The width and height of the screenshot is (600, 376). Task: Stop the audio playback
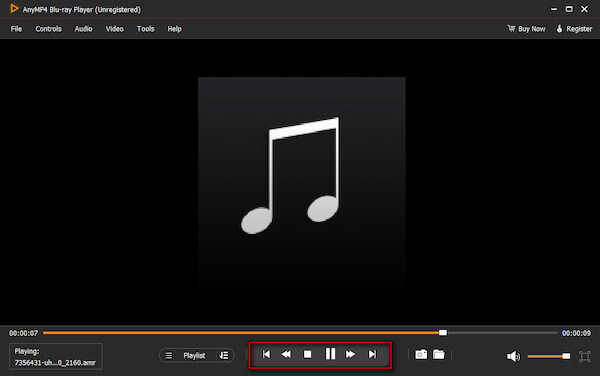click(x=307, y=355)
